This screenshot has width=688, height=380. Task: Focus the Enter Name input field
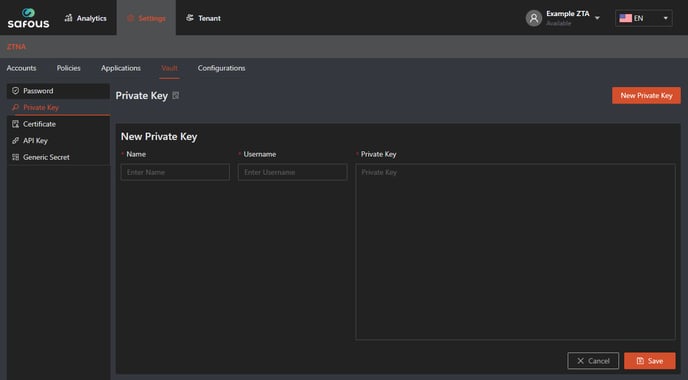click(x=175, y=172)
